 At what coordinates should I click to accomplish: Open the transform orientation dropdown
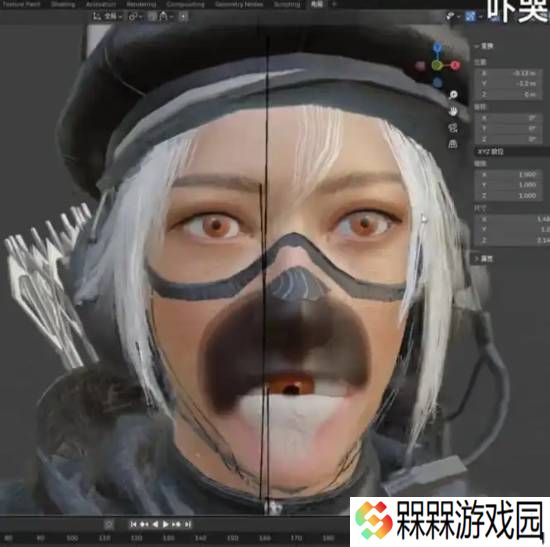pos(107,16)
